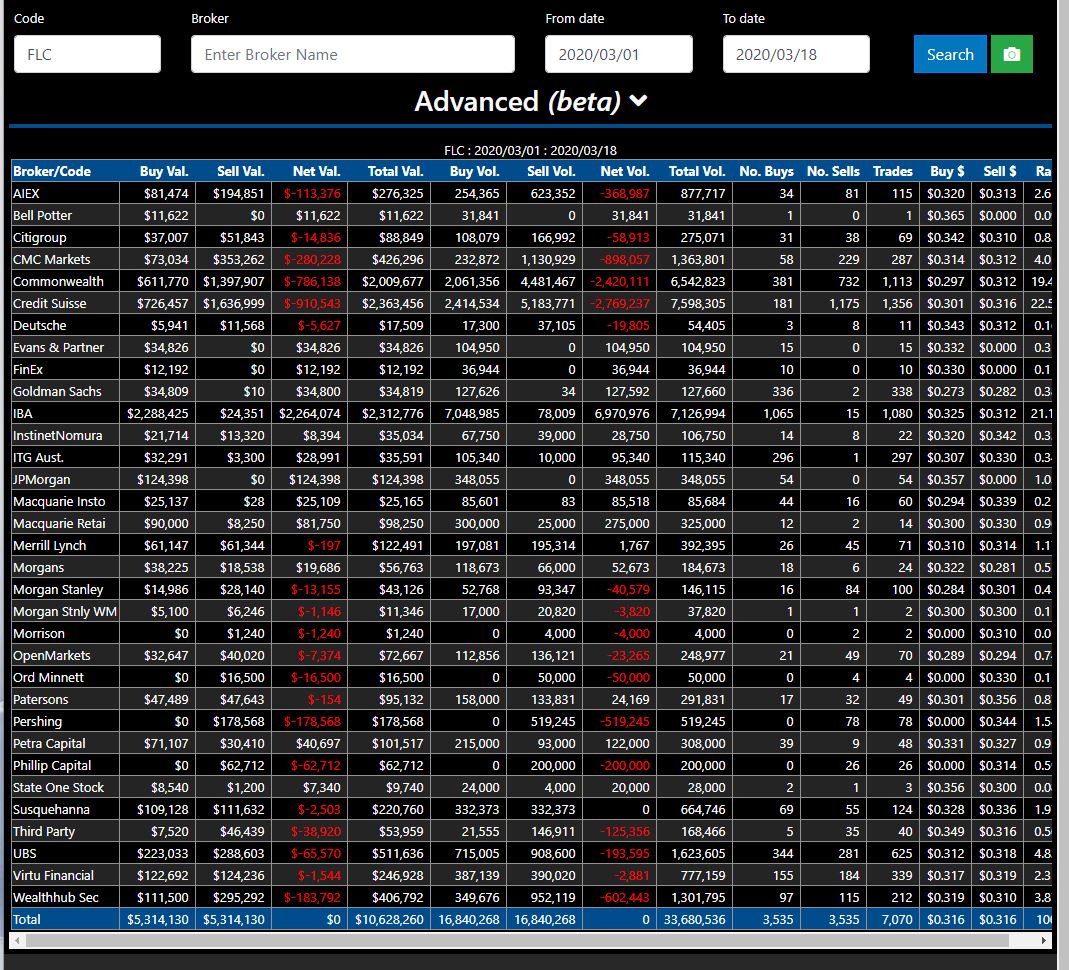This screenshot has height=970, width=1069.
Task: Select the Evans & Partner broker name
Action: 59,348
